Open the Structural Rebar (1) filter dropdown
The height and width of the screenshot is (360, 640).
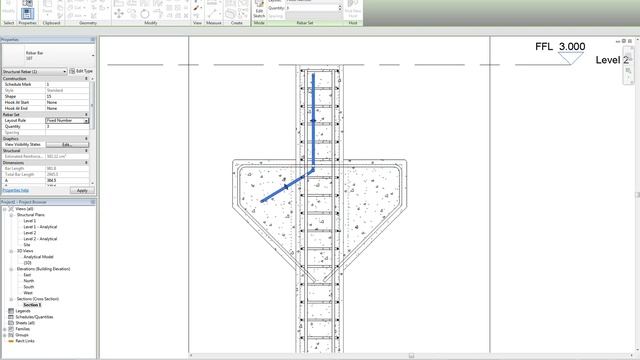point(34,71)
